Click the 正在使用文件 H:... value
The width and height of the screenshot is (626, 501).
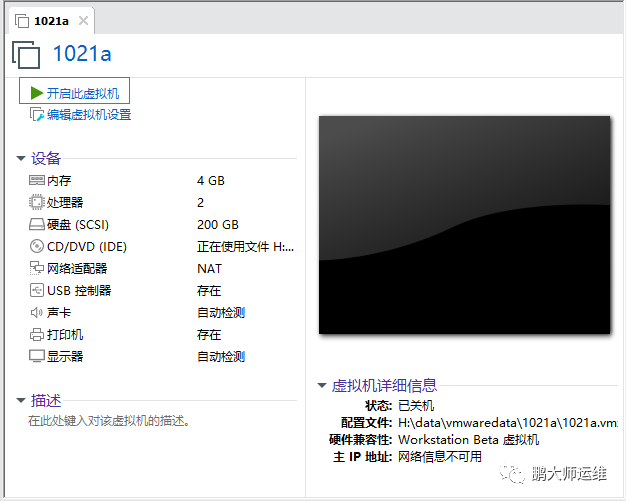[x=246, y=246]
